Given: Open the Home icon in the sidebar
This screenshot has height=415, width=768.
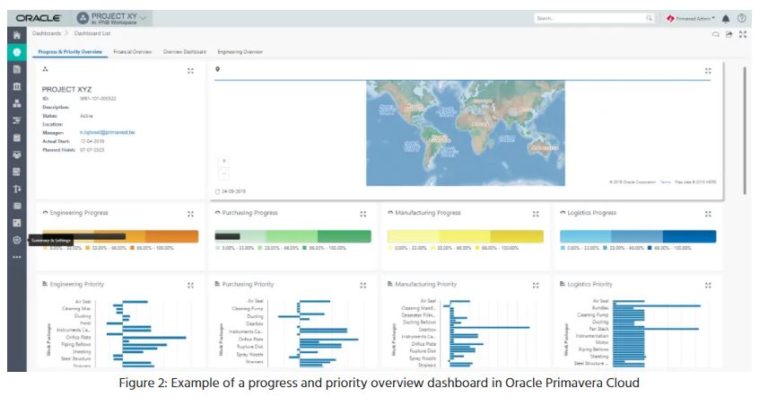Looking at the screenshot, I should [17, 35].
